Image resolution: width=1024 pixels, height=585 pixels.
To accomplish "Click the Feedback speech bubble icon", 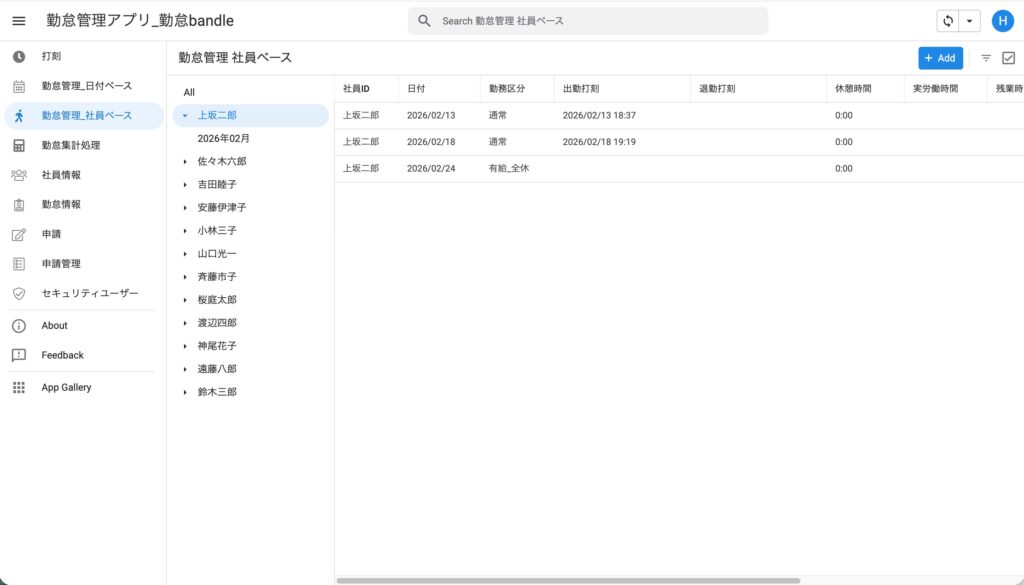I will [x=19, y=355].
